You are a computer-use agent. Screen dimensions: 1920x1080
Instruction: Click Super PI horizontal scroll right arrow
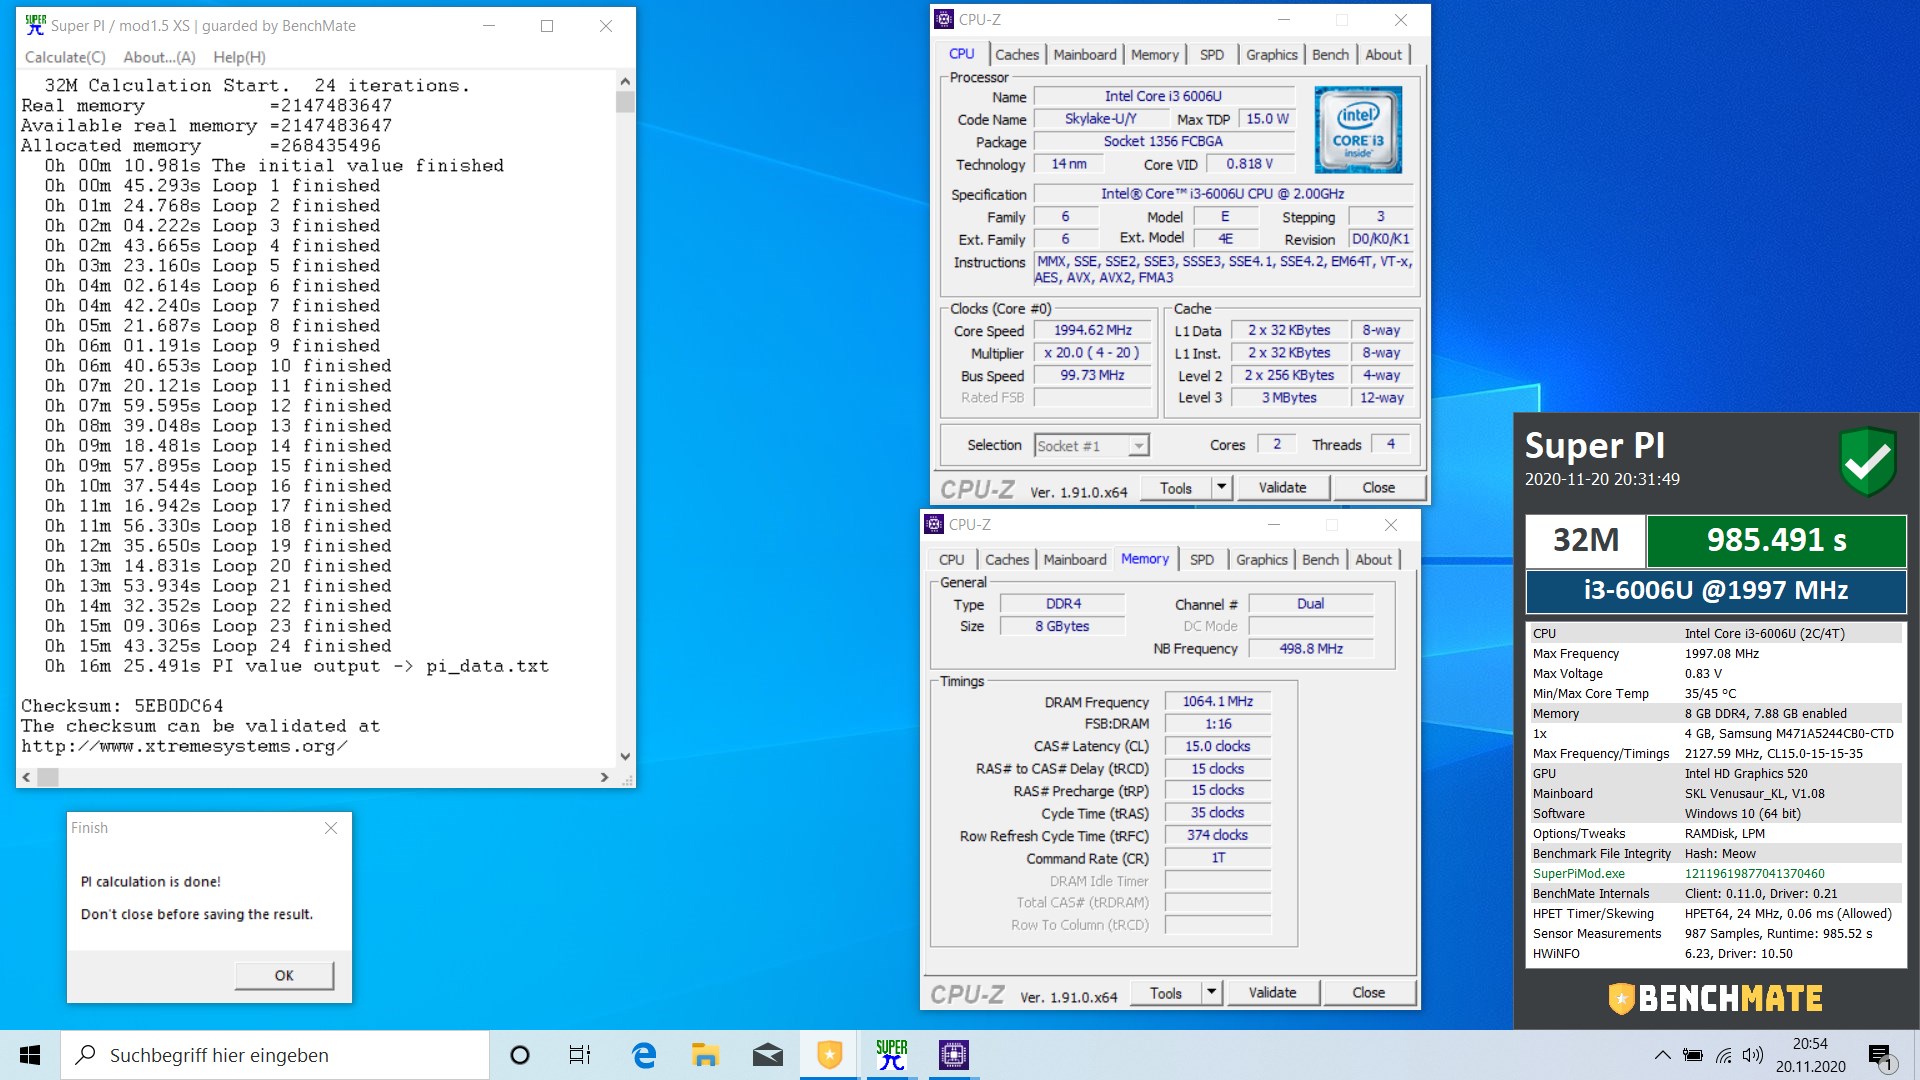point(604,777)
